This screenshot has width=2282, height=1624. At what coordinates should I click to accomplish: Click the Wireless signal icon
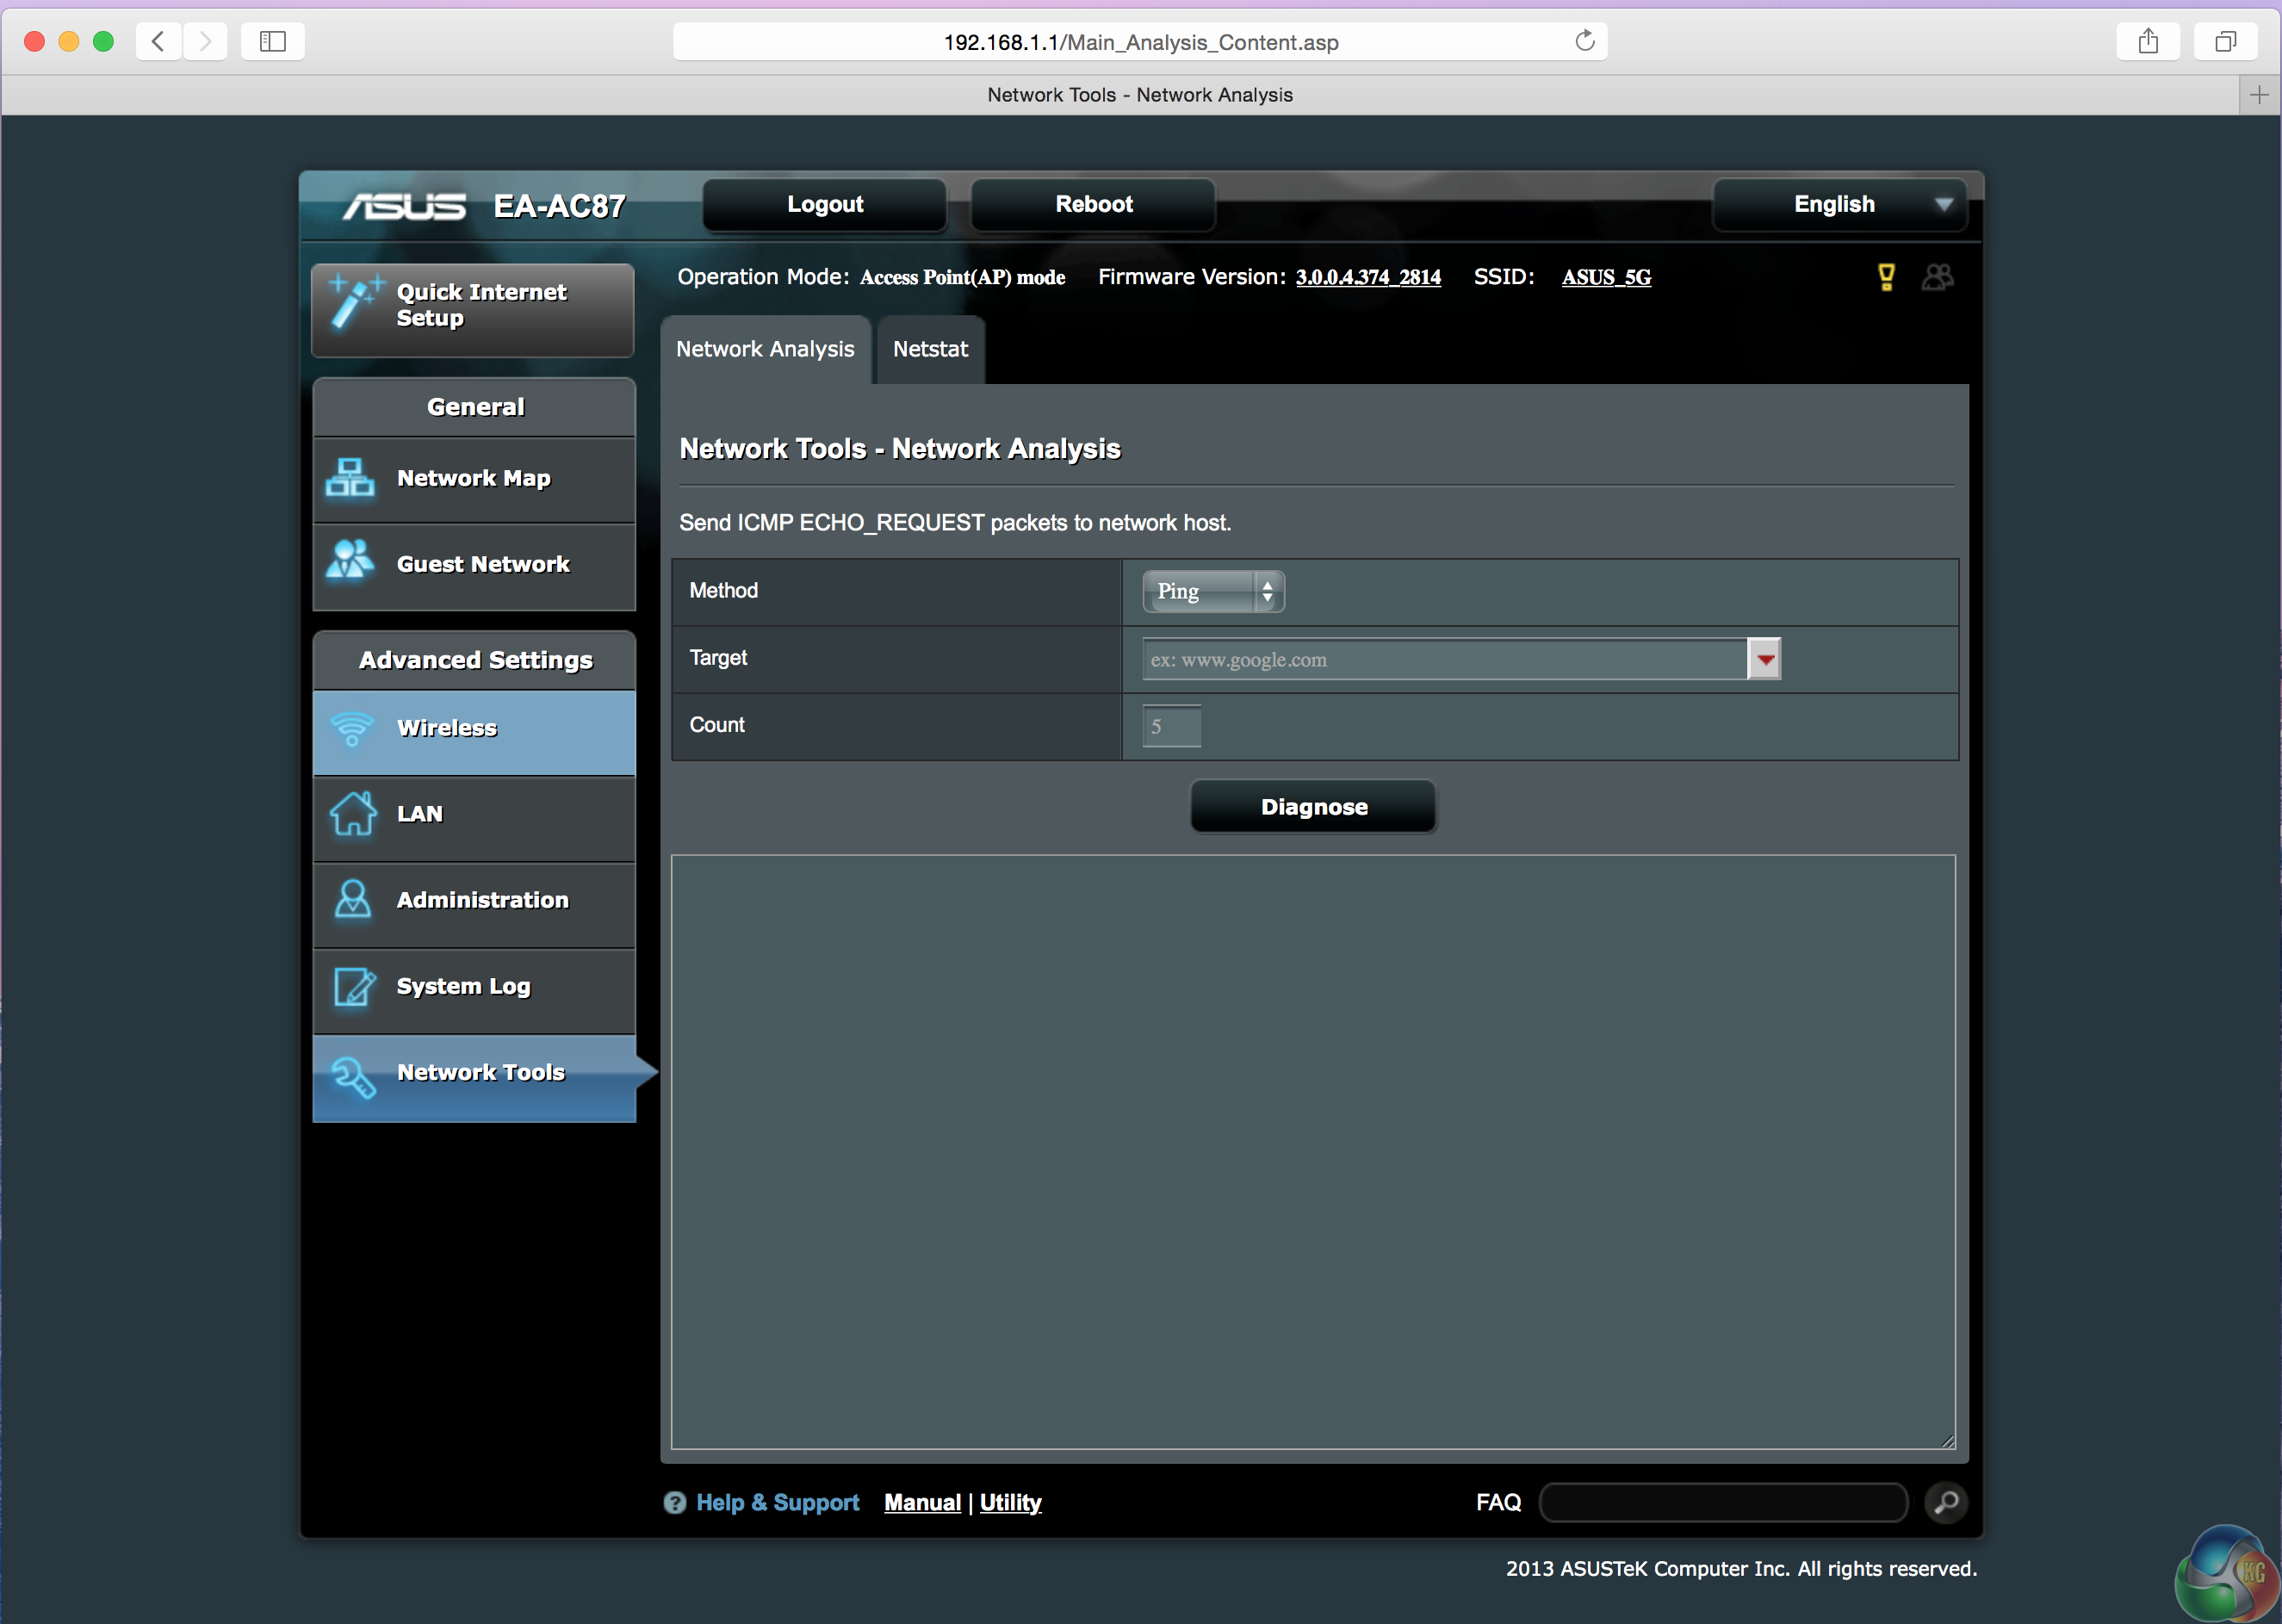point(352,728)
